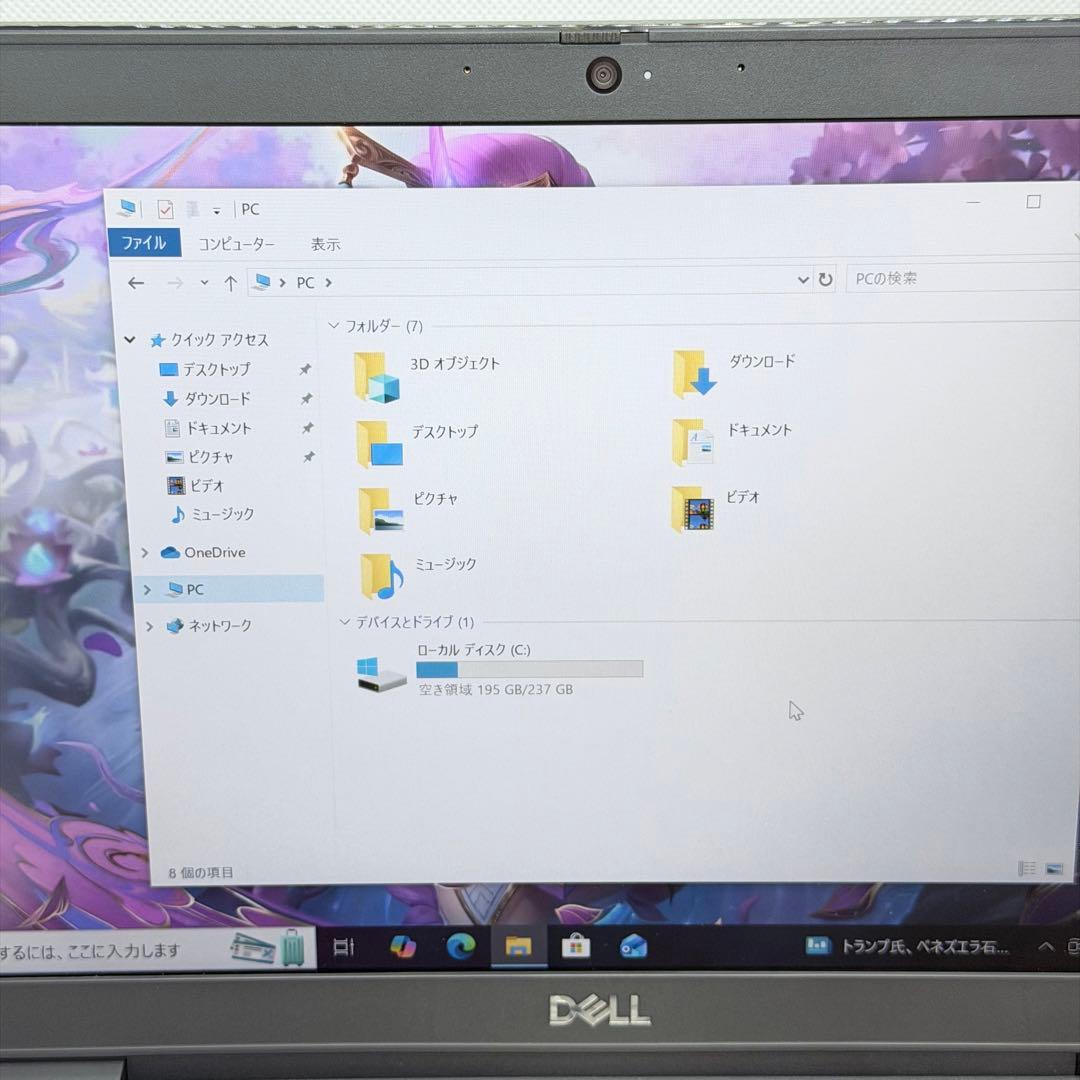Switch to the コンピューター ribbon tab
Screen dimensions: 1080x1080
237,243
